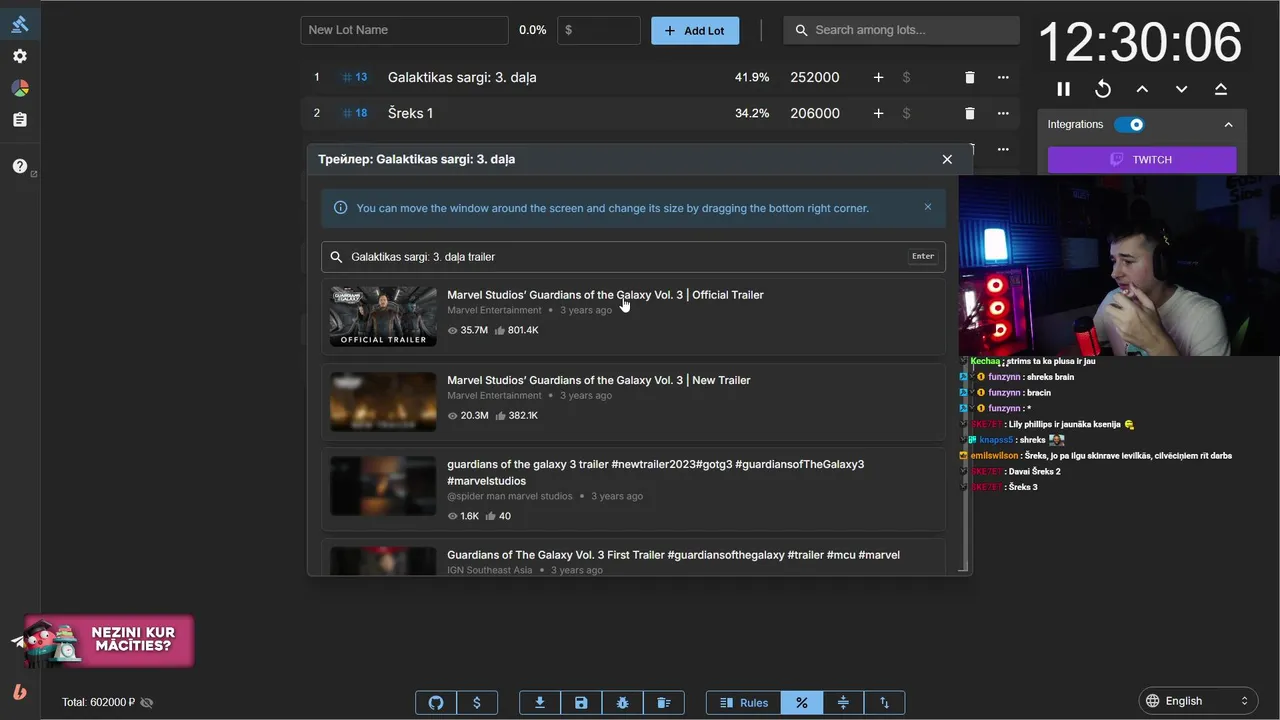Clear all lots with trash list icon

point(663,703)
